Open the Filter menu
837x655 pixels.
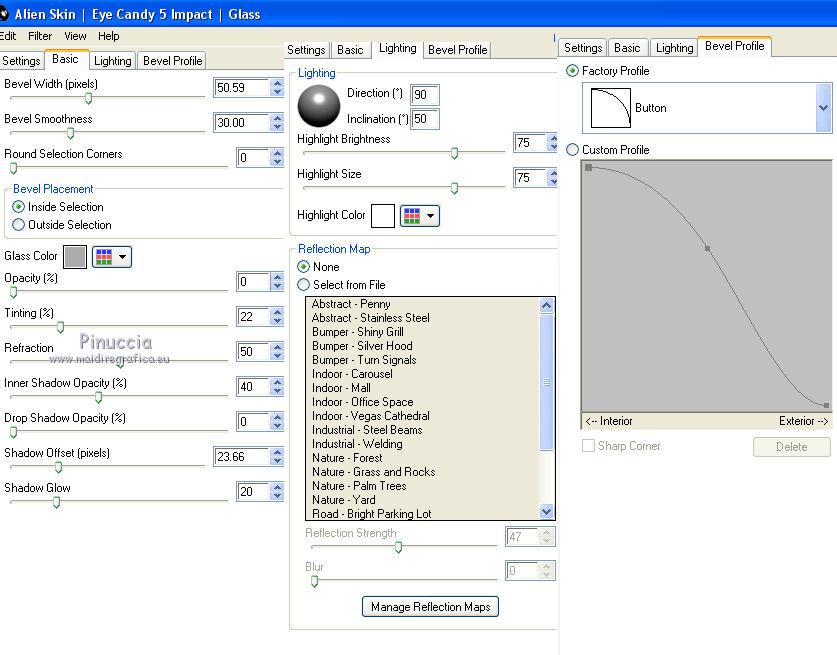[x=40, y=36]
